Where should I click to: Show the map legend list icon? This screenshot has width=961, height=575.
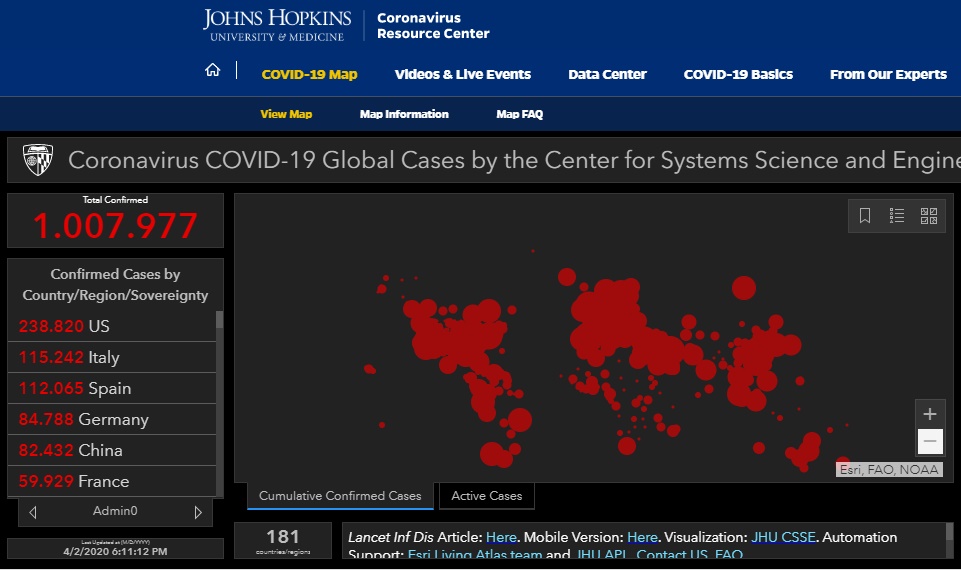897,216
